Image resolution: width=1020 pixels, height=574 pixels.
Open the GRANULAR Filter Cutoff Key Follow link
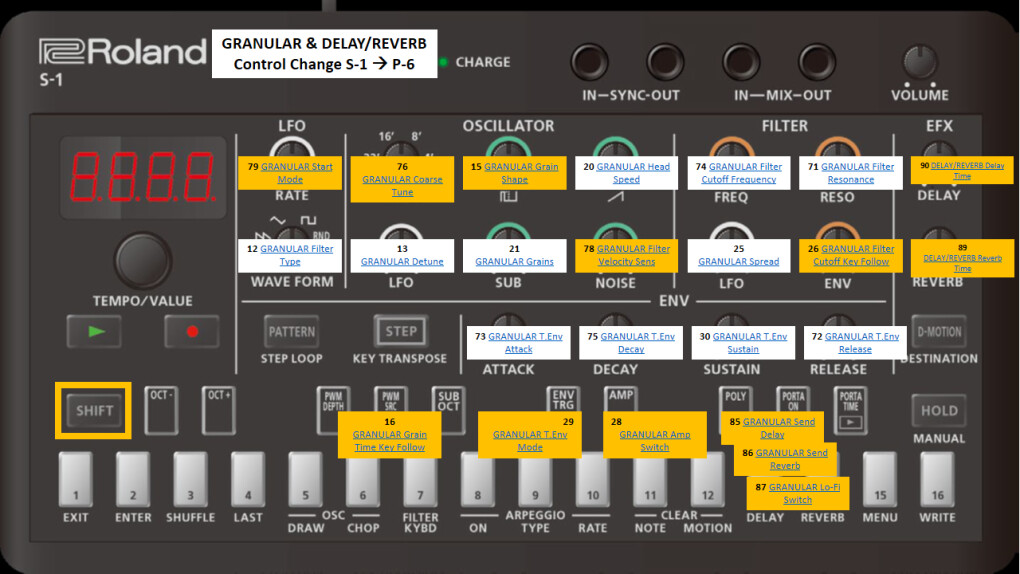tap(857, 255)
